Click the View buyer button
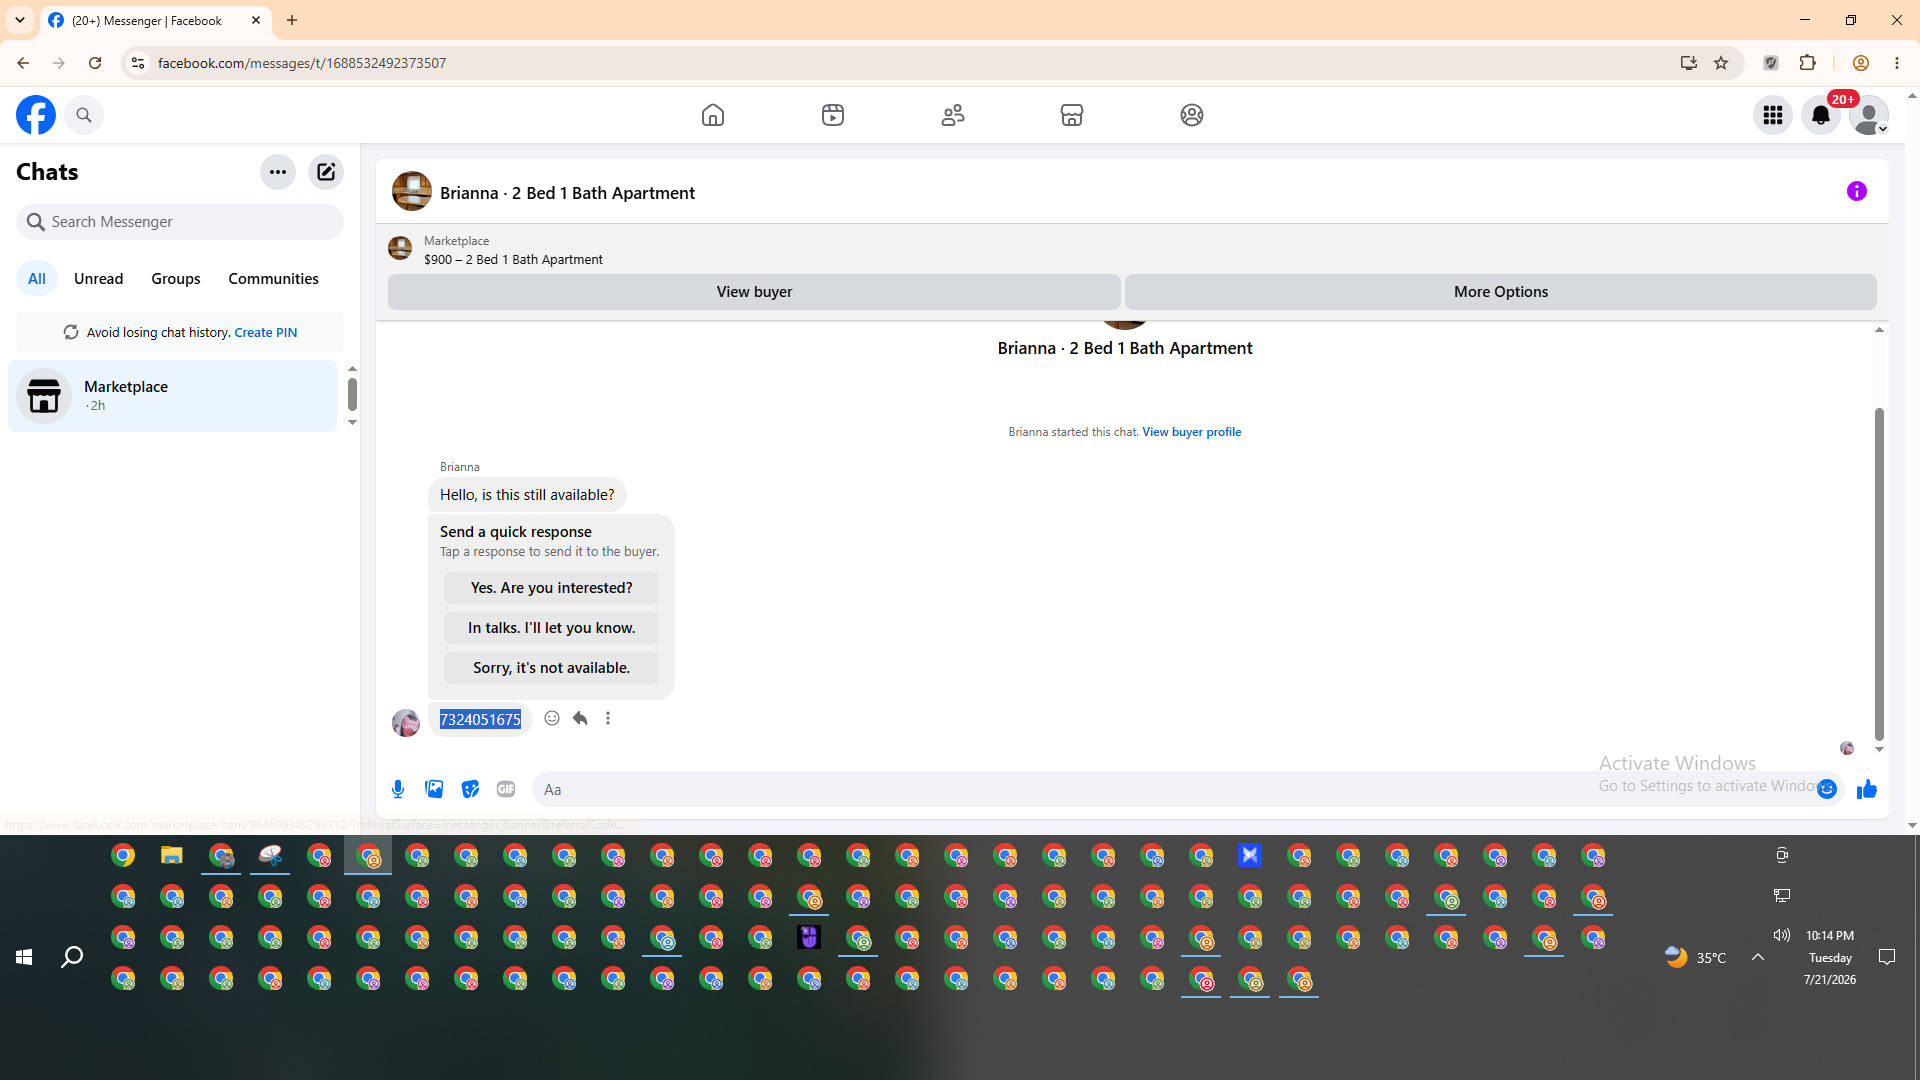The width and height of the screenshot is (1920, 1080). click(x=754, y=292)
